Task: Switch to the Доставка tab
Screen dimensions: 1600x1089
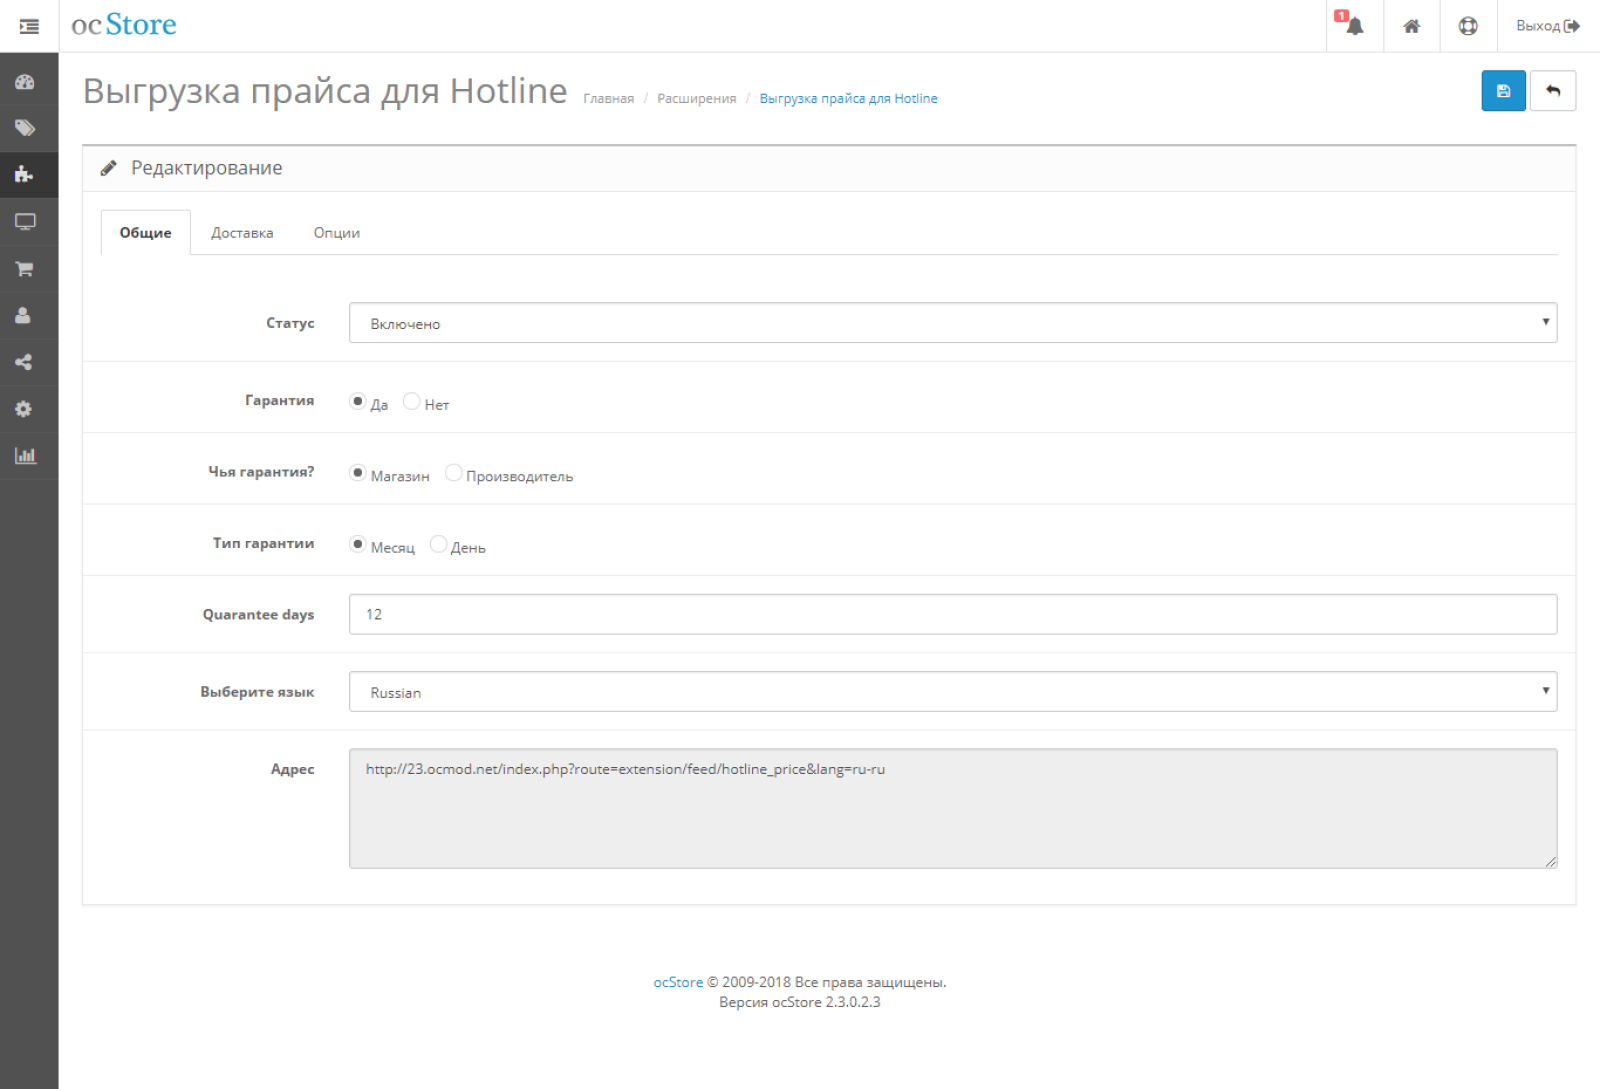Action: click(x=242, y=233)
